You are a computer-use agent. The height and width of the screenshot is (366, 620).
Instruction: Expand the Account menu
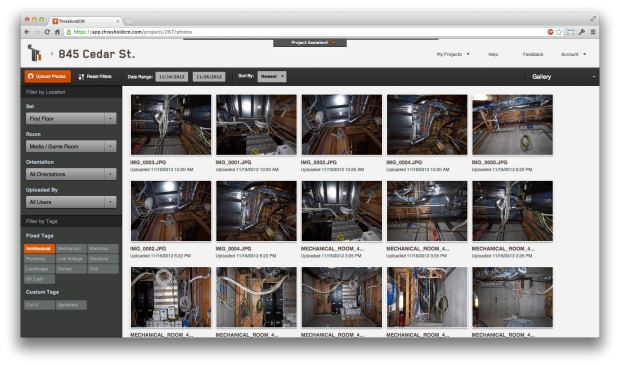coord(573,54)
